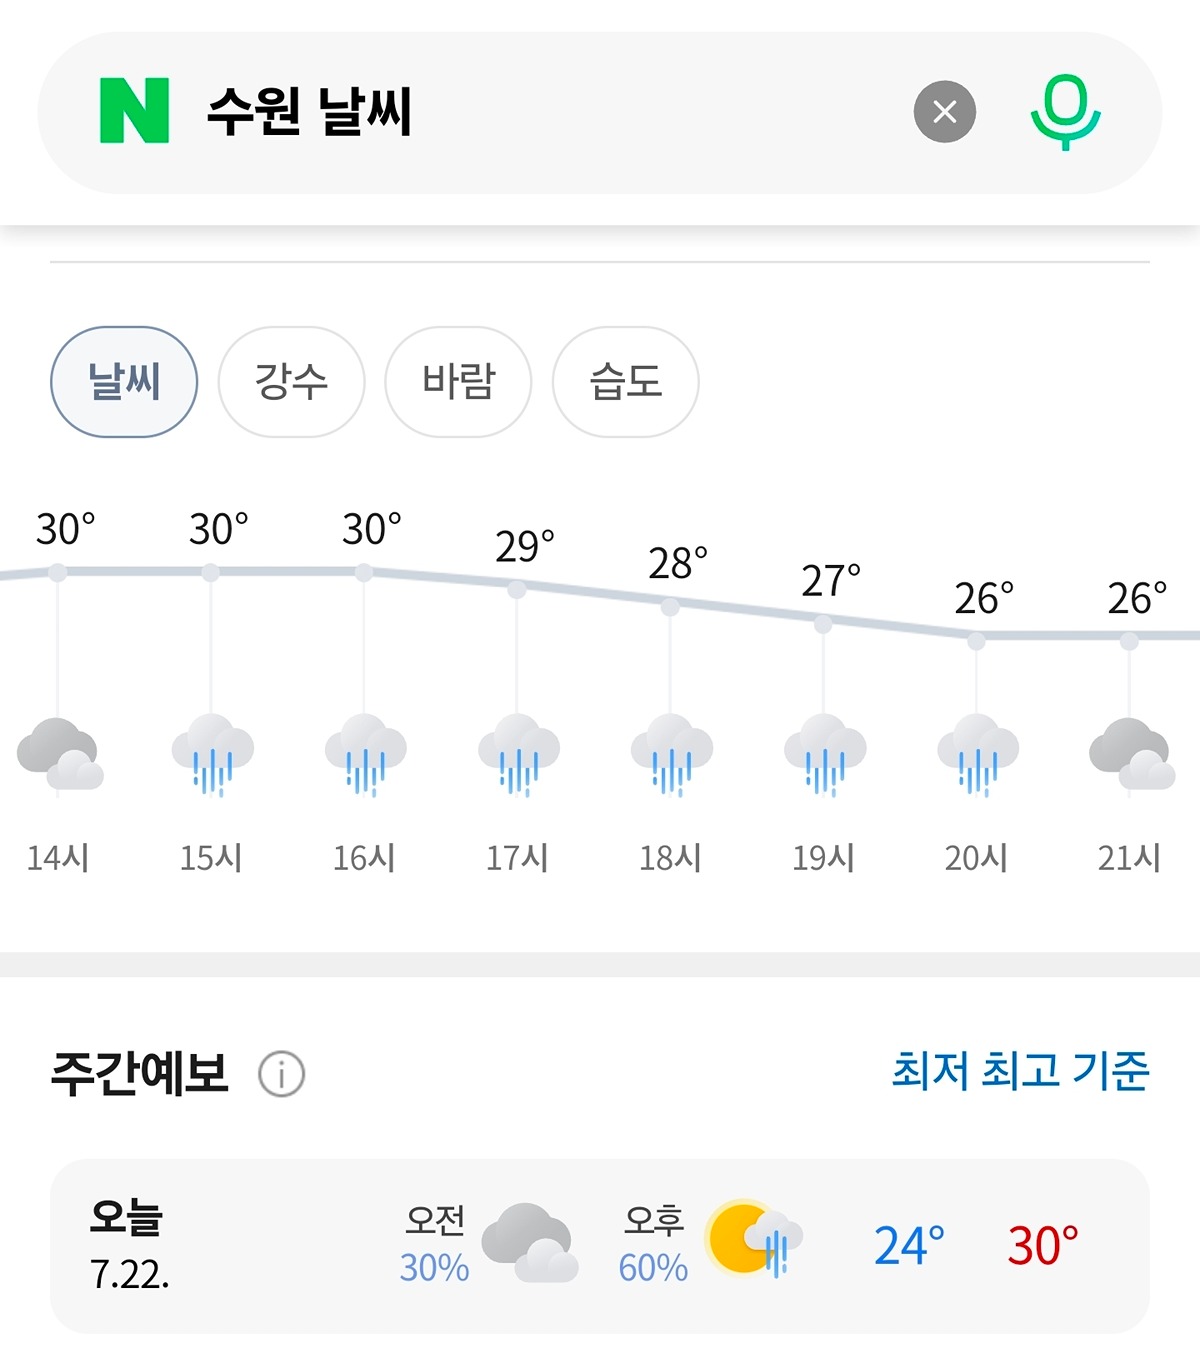The width and height of the screenshot is (1200, 1348).
Task: Open the 최저 최고 기준 link
Action: [x=1020, y=1071]
